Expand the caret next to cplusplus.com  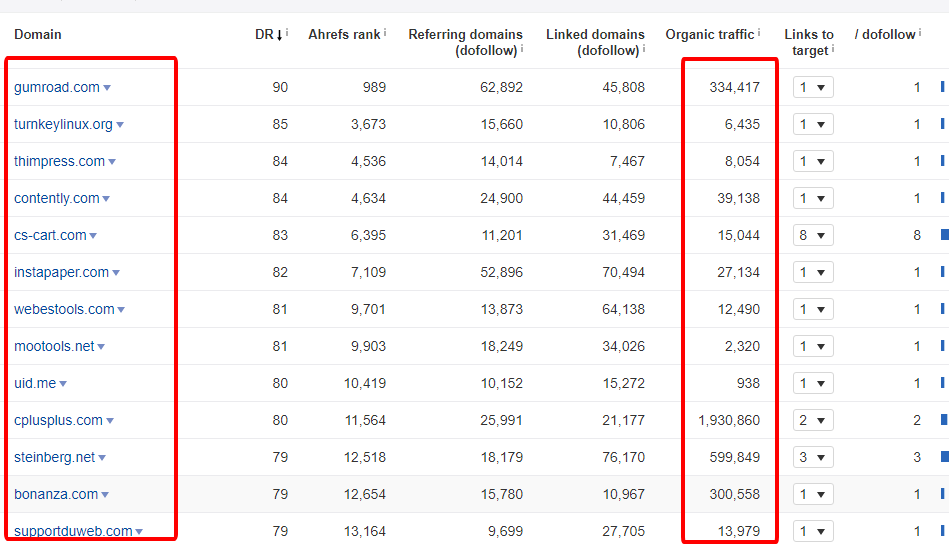(110, 421)
